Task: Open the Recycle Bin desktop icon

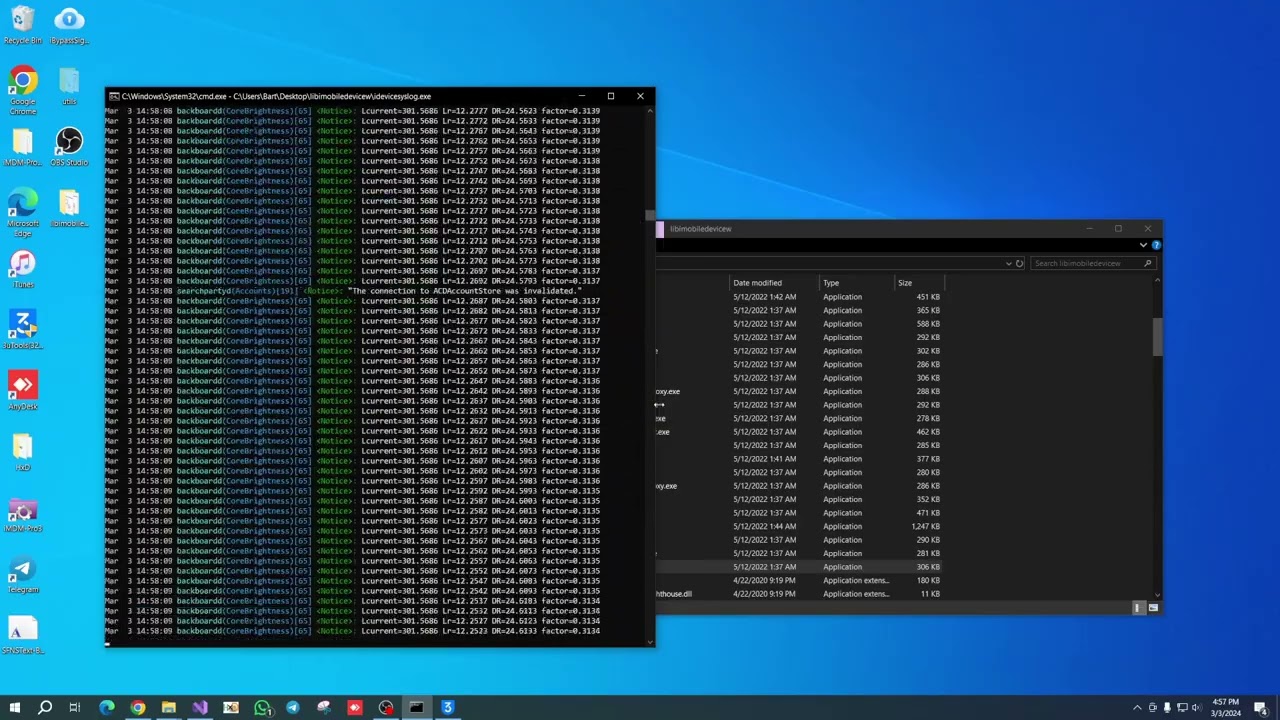Action: pos(22,25)
